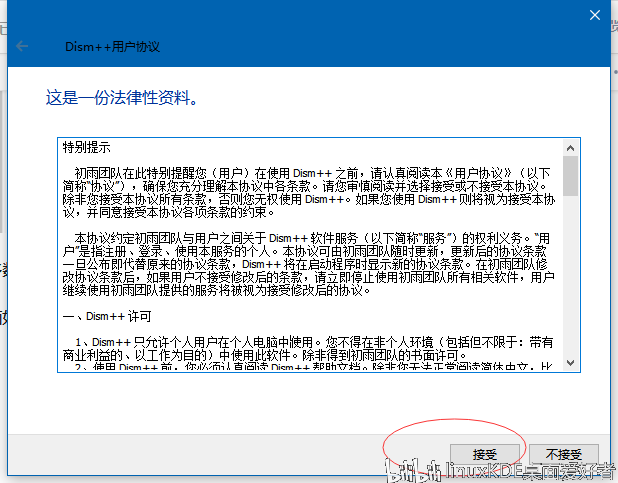Click the Dism++用户协议 dialog title
This screenshot has height=483, width=618.
tap(112, 47)
